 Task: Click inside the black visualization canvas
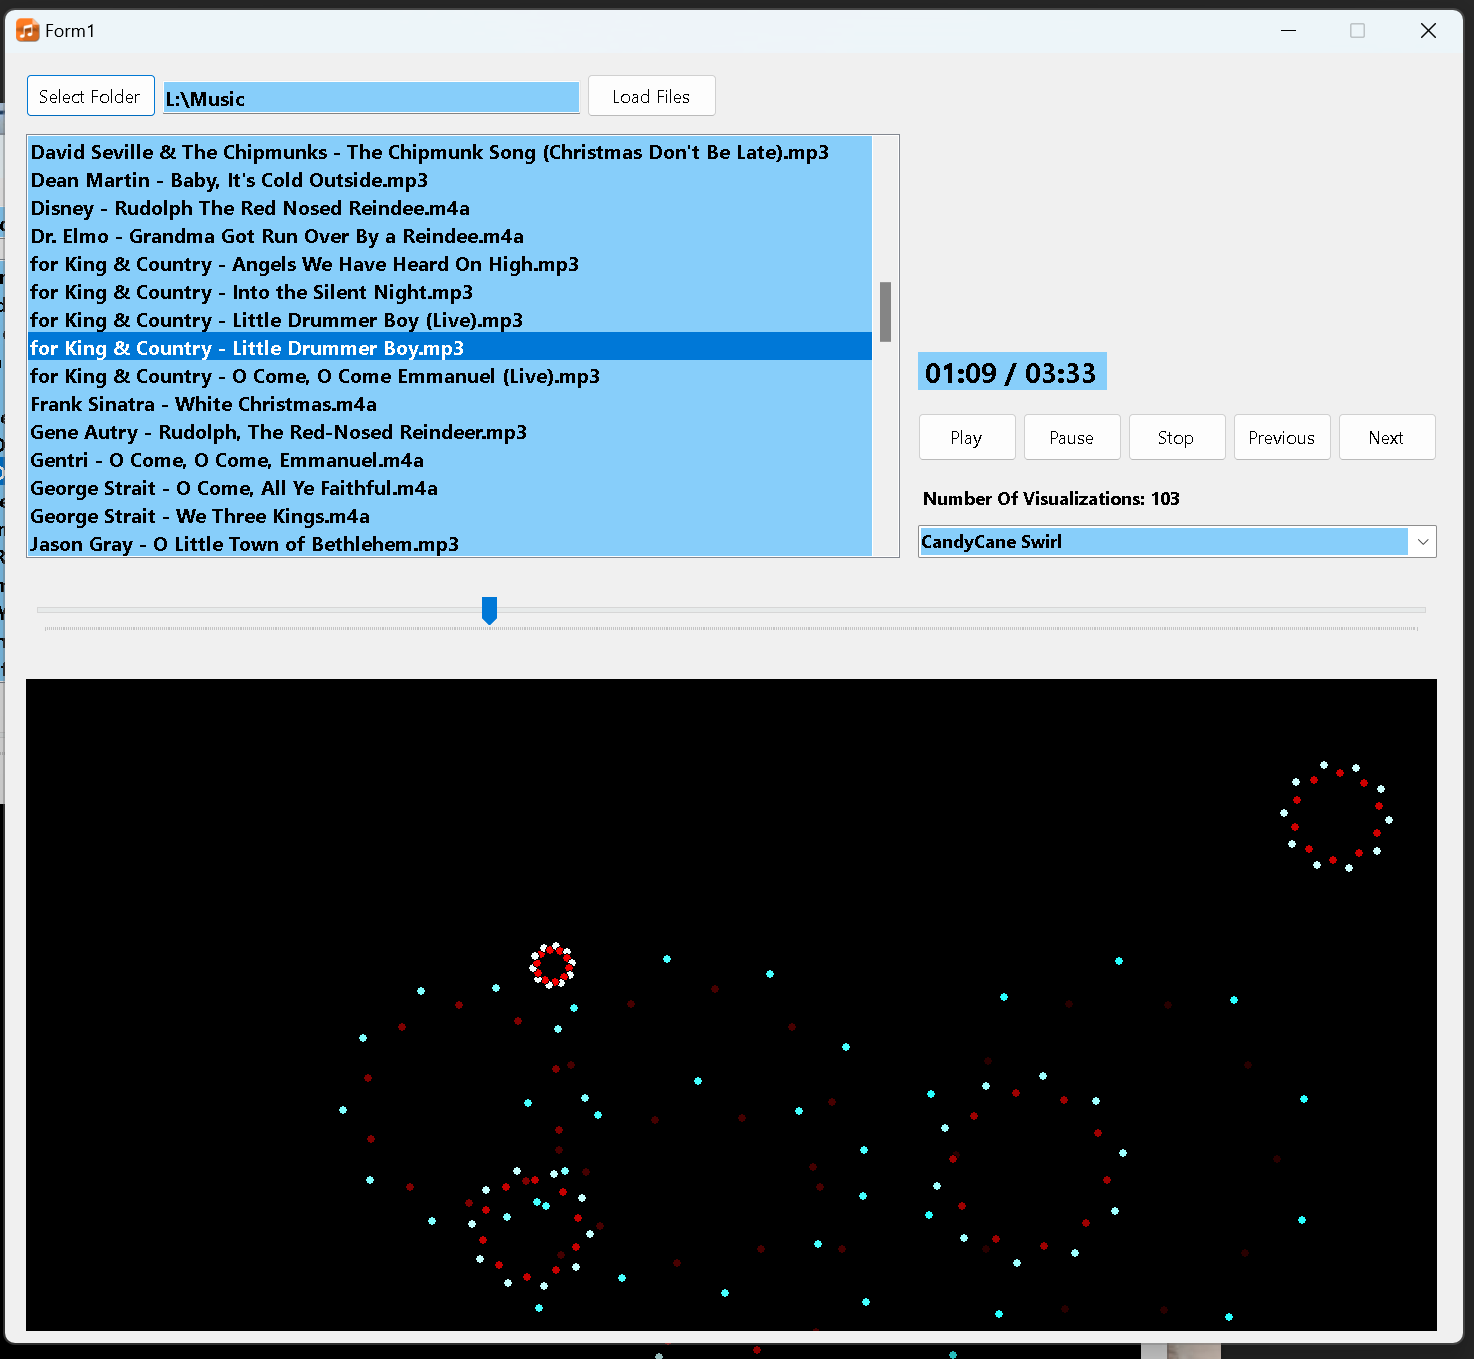pyautogui.click(x=731, y=1004)
